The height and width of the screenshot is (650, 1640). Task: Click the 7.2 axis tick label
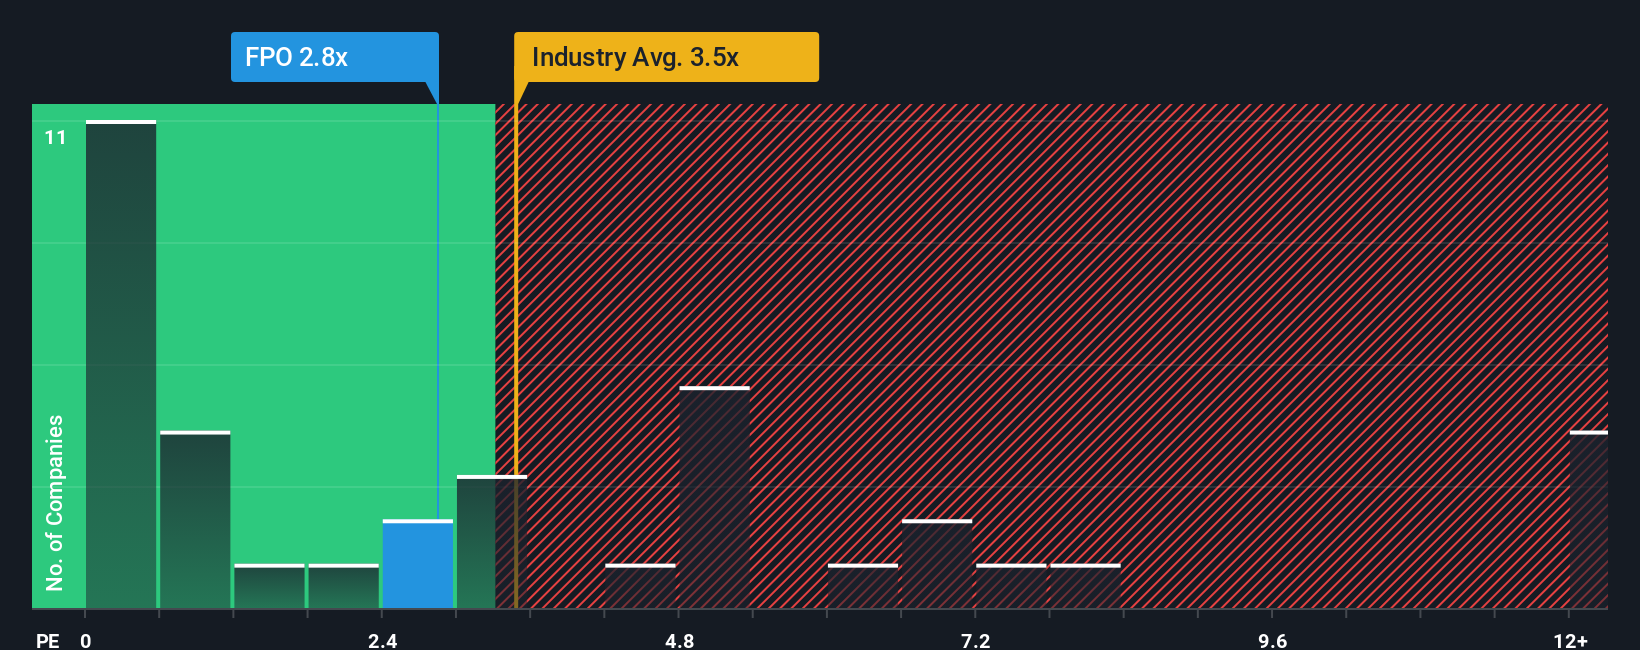(975, 641)
